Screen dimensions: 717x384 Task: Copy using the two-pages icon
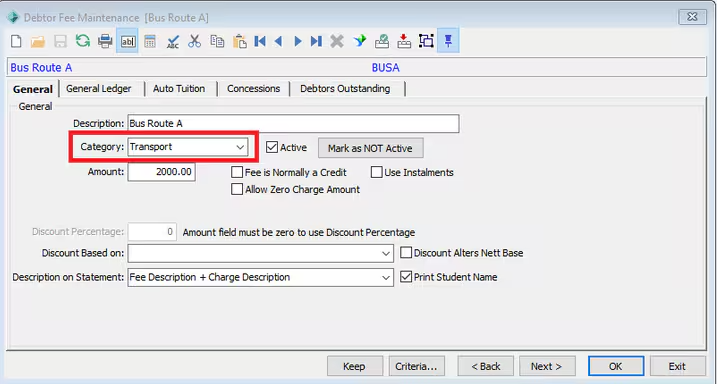[217, 41]
